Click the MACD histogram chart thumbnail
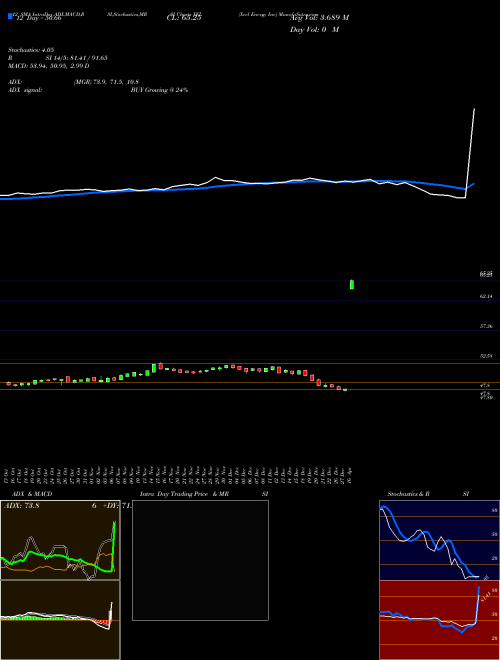This screenshot has height=660, width=500. [60, 620]
